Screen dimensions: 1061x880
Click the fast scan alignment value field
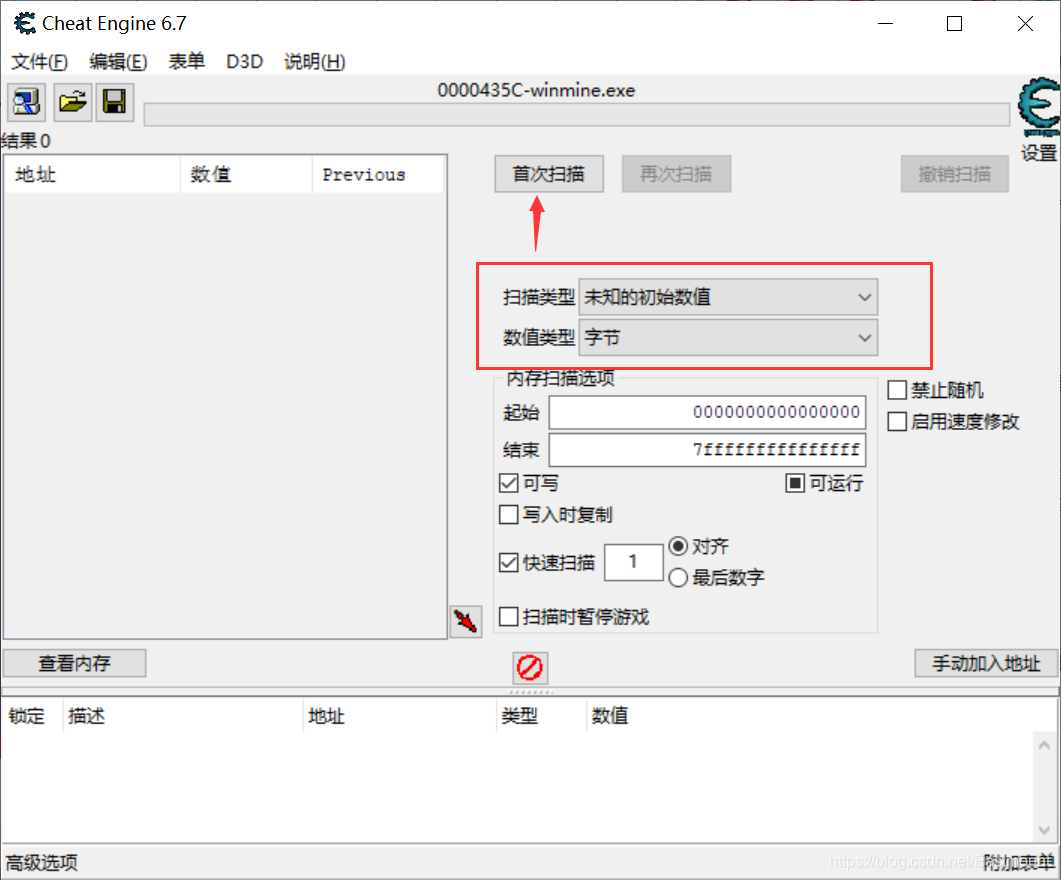pyautogui.click(x=633, y=561)
